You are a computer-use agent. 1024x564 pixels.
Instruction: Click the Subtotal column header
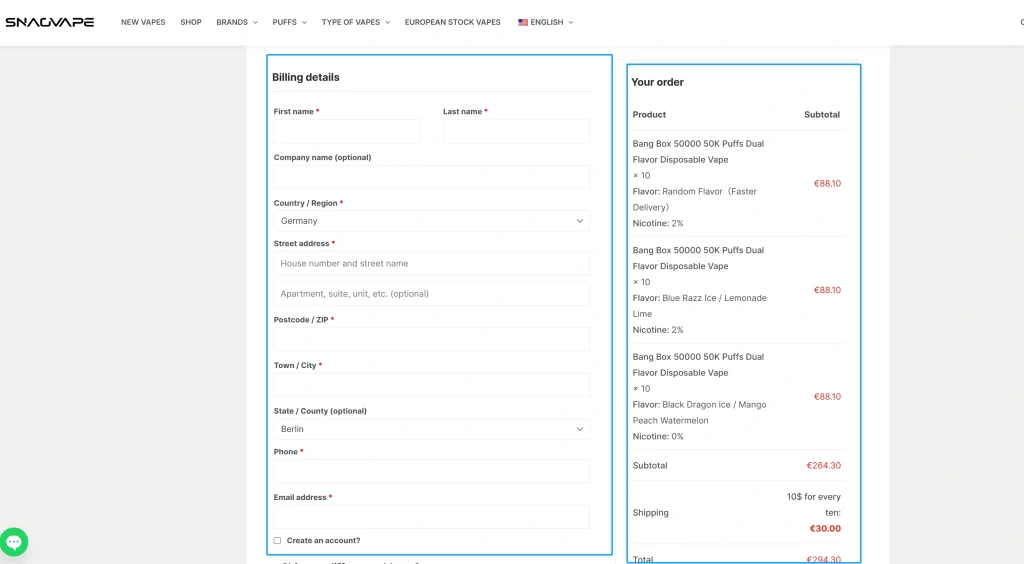pos(822,114)
